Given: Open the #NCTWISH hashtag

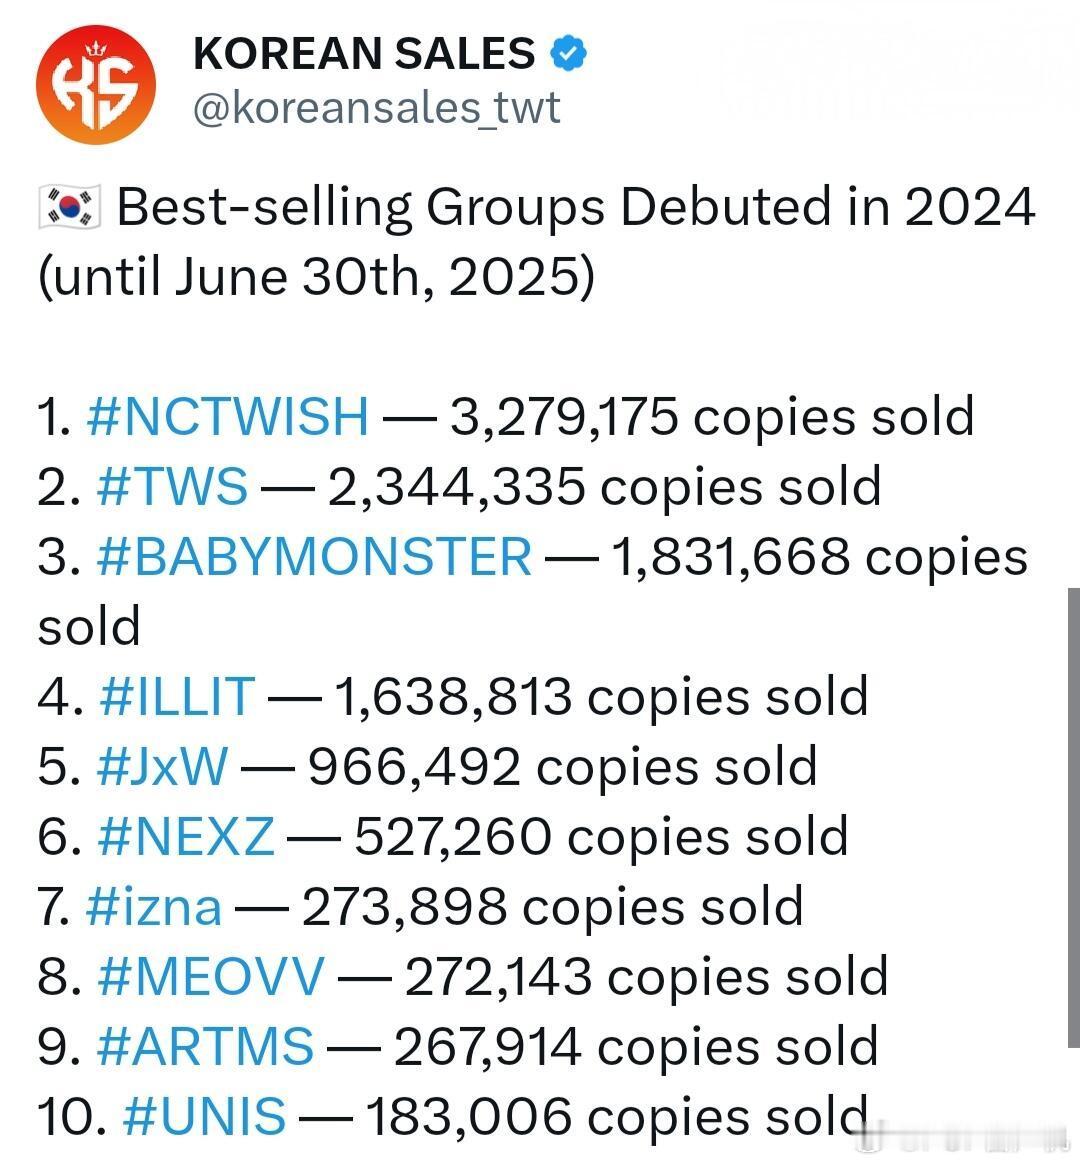Looking at the screenshot, I should [x=227, y=416].
